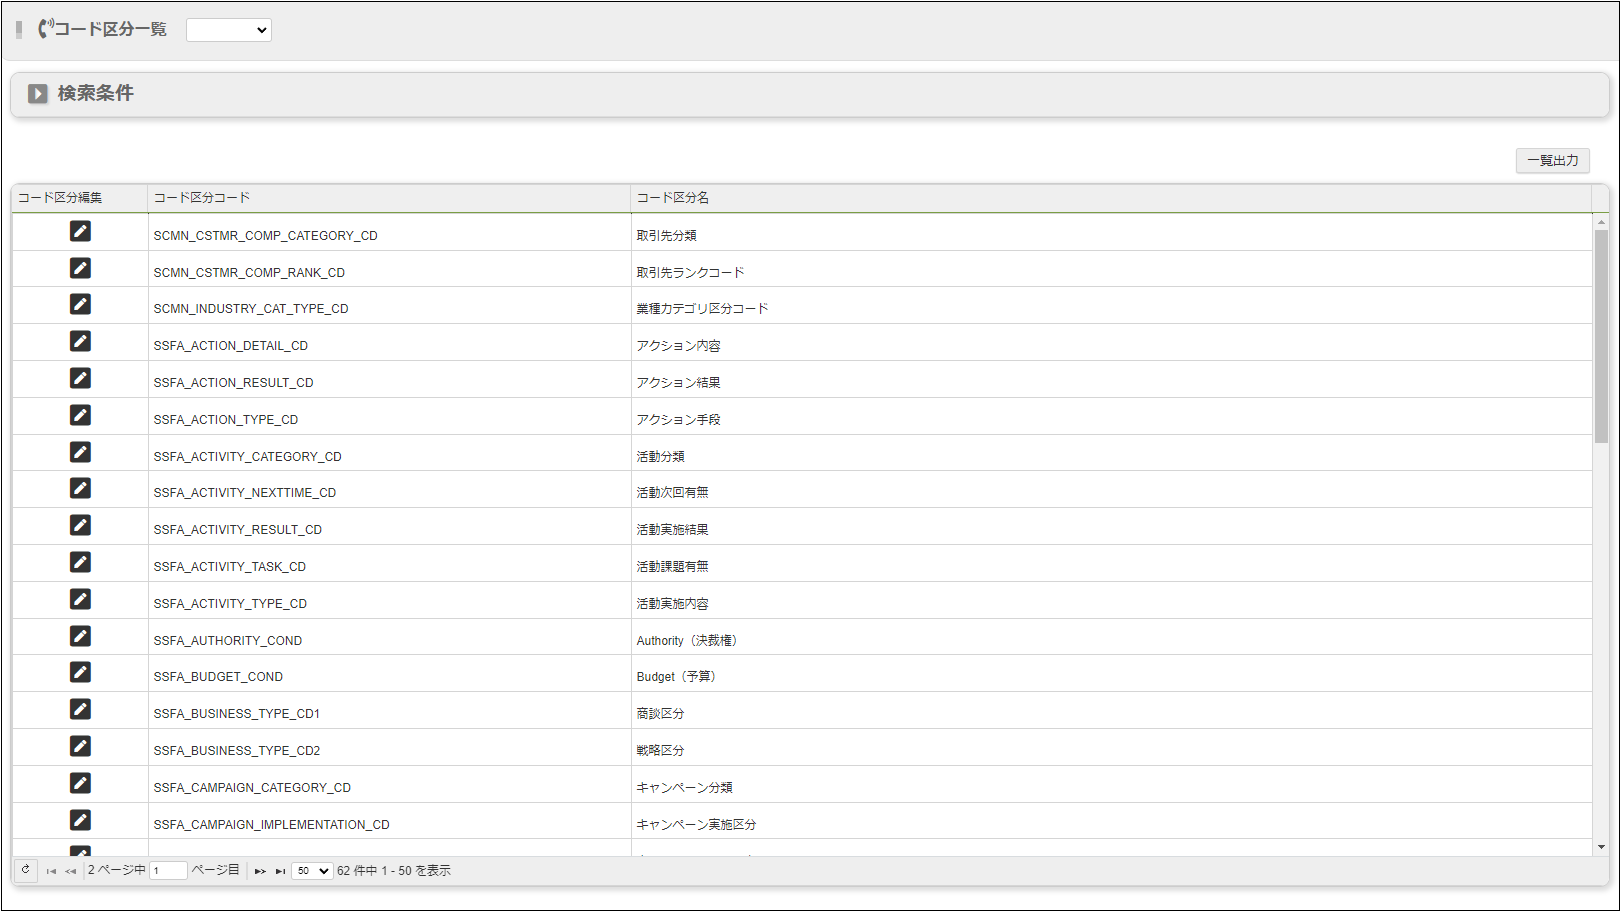Edit the SCMN_INDUSTRY_CAT_TYPE_CD row
This screenshot has height=911, width=1620.
pyautogui.click(x=80, y=304)
